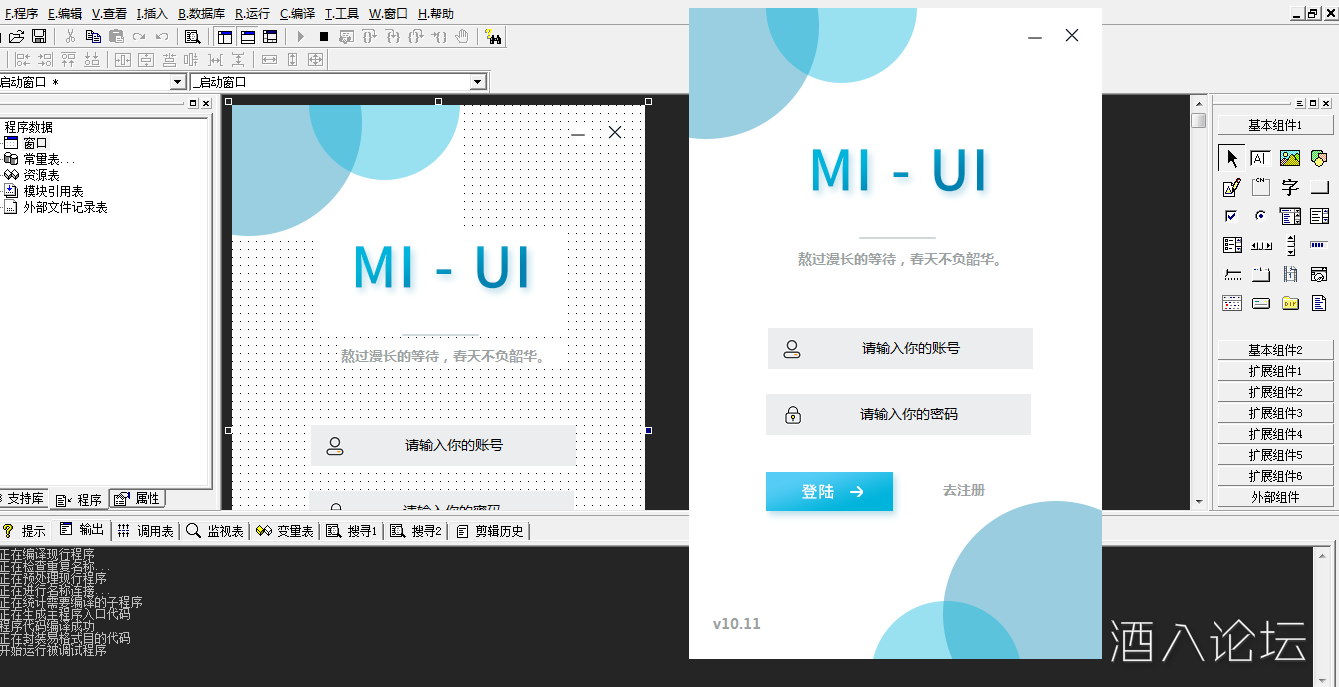Click the 去注册 link

pyautogui.click(x=963, y=490)
